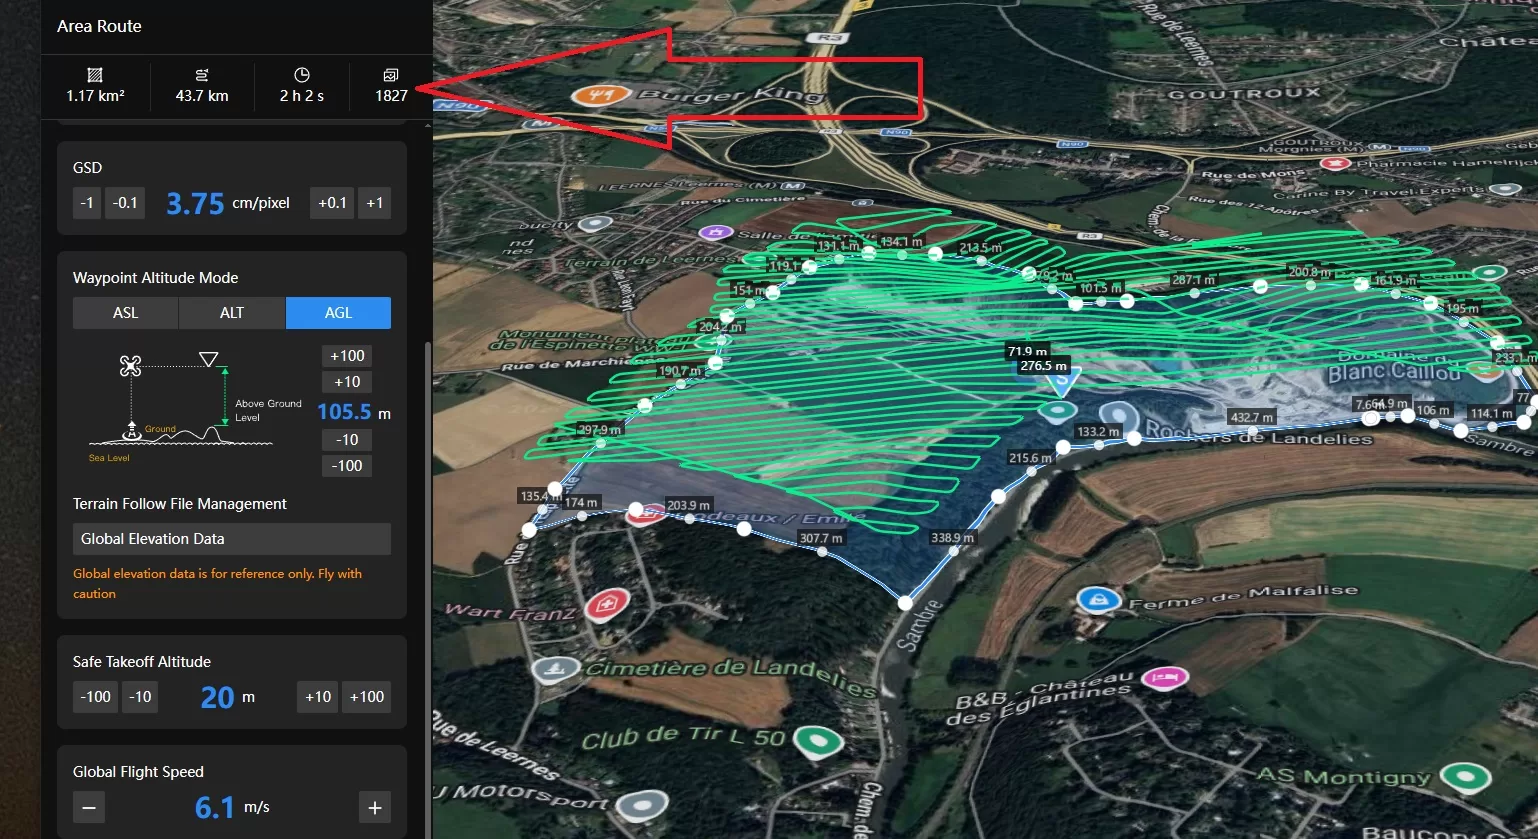Click the pink marker near Château des Eglantines

[x=1165, y=677]
